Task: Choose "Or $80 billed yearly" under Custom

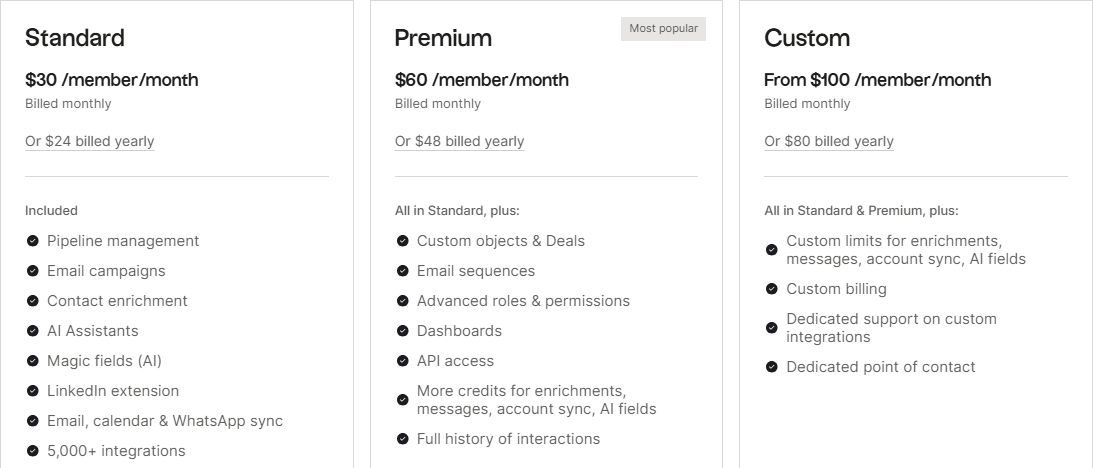Action: [x=829, y=142]
